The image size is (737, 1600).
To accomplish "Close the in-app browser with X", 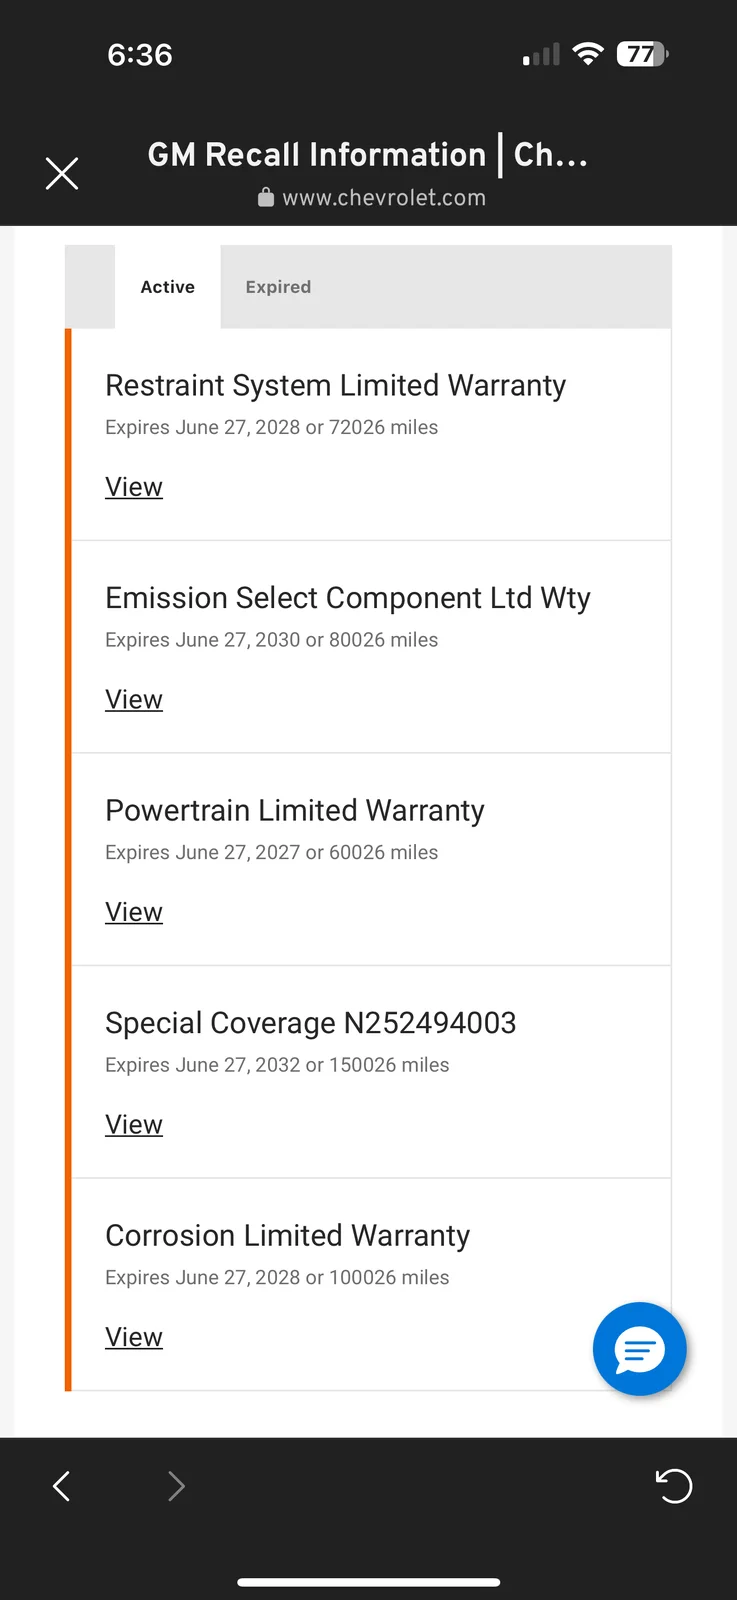I will [62, 174].
